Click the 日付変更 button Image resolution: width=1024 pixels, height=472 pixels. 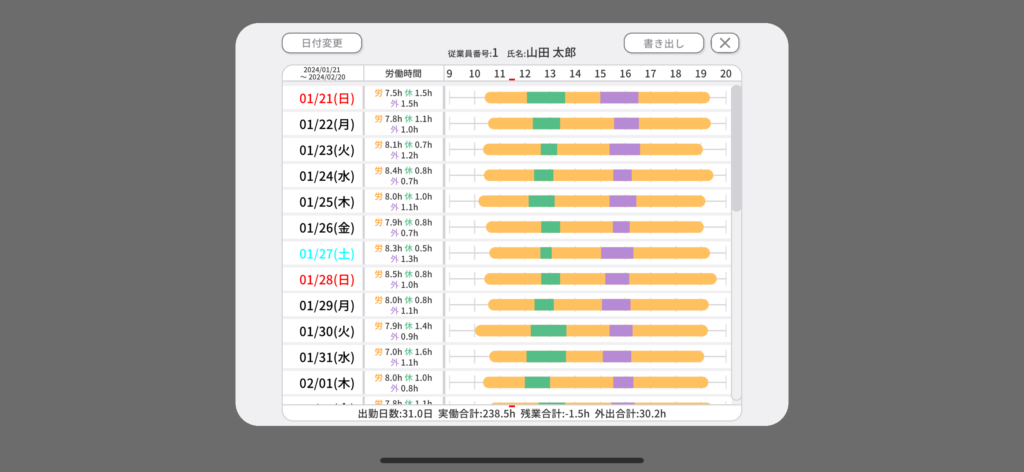[321, 43]
